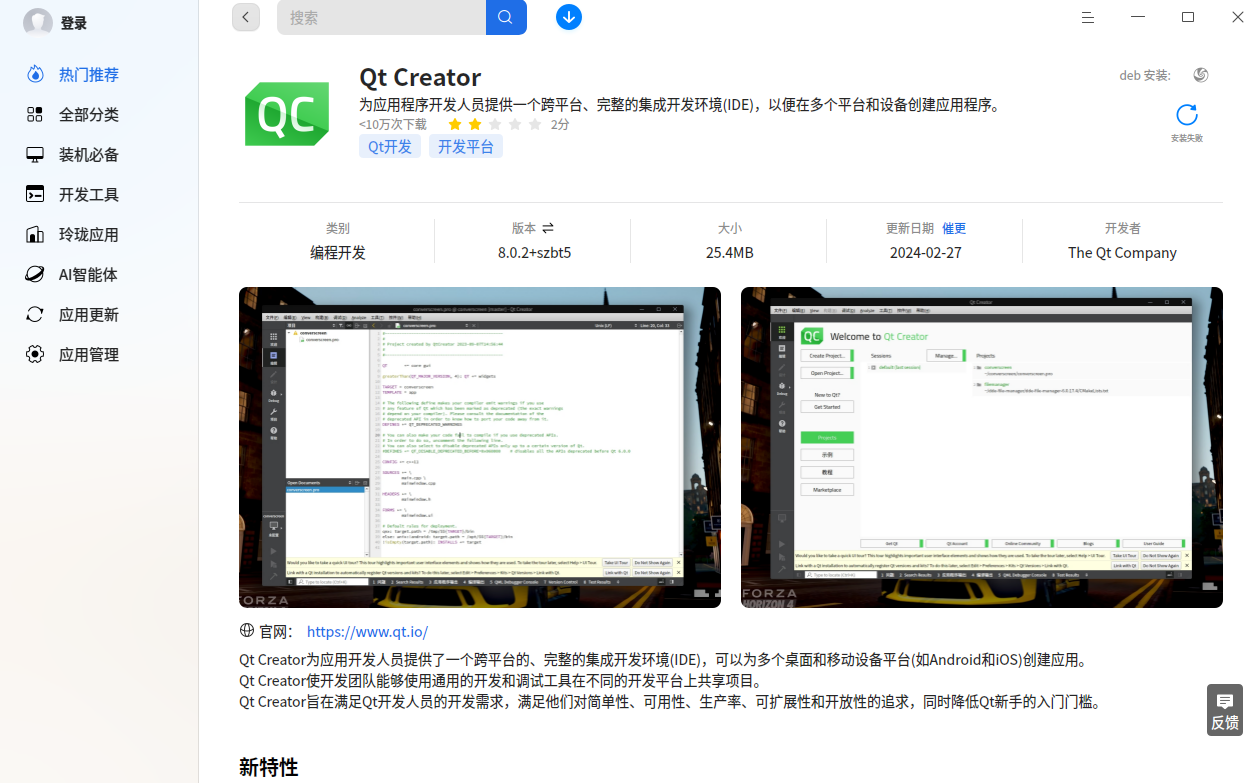Image resolution: width=1258 pixels, height=783 pixels.
Task: Click the 玲珑应用 icon
Action: click(x=35, y=235)
